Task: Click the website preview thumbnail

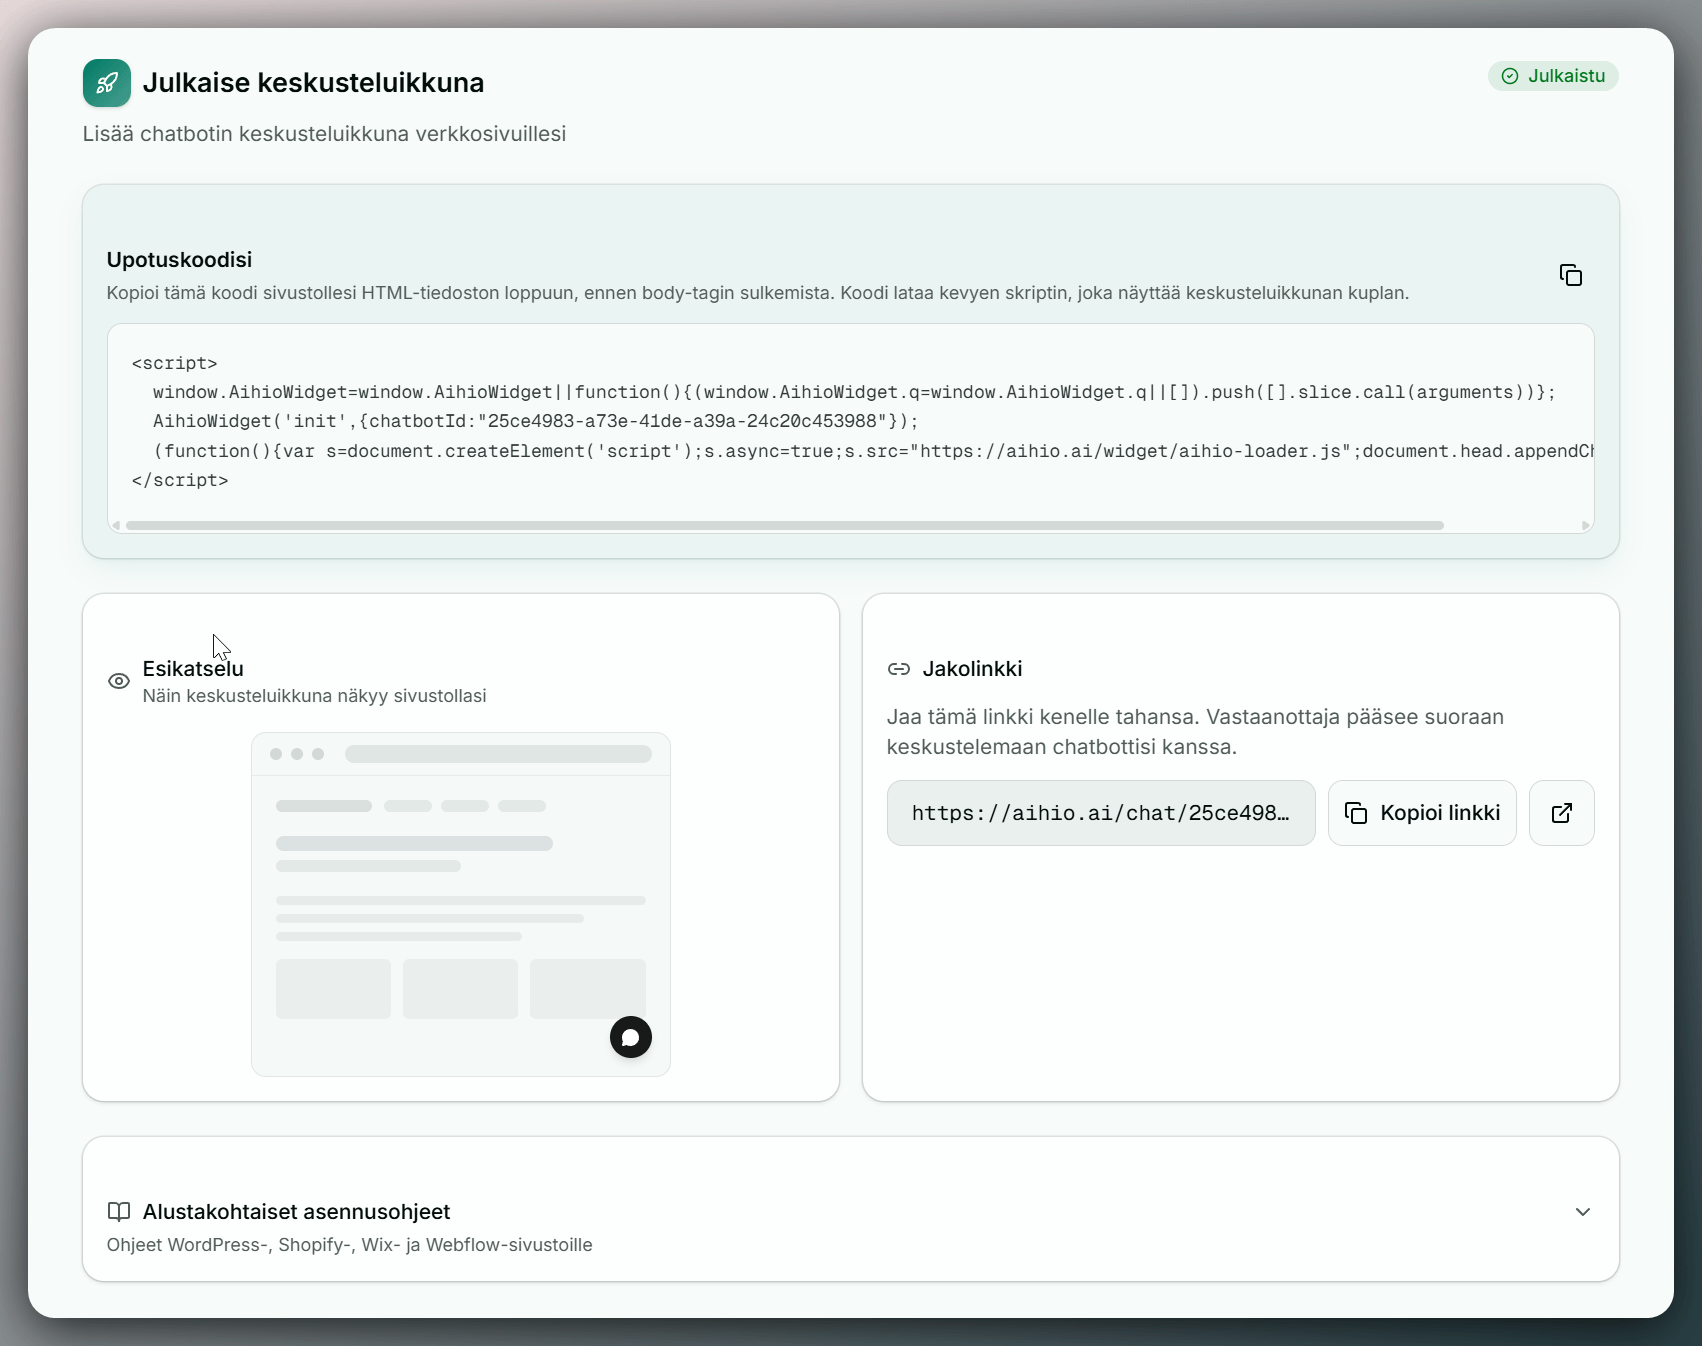Action: (461, 905)
